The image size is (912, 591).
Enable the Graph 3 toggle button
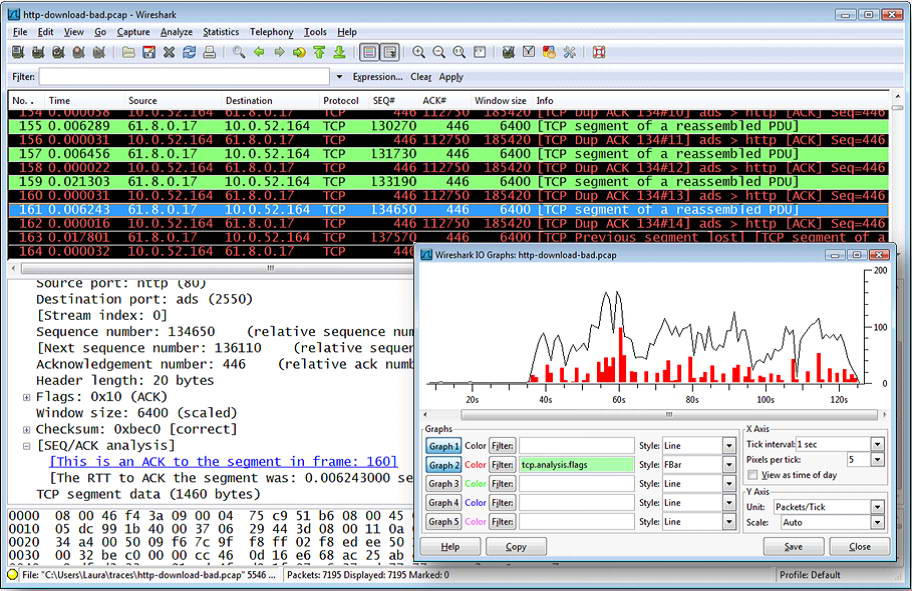coord(444,484)
